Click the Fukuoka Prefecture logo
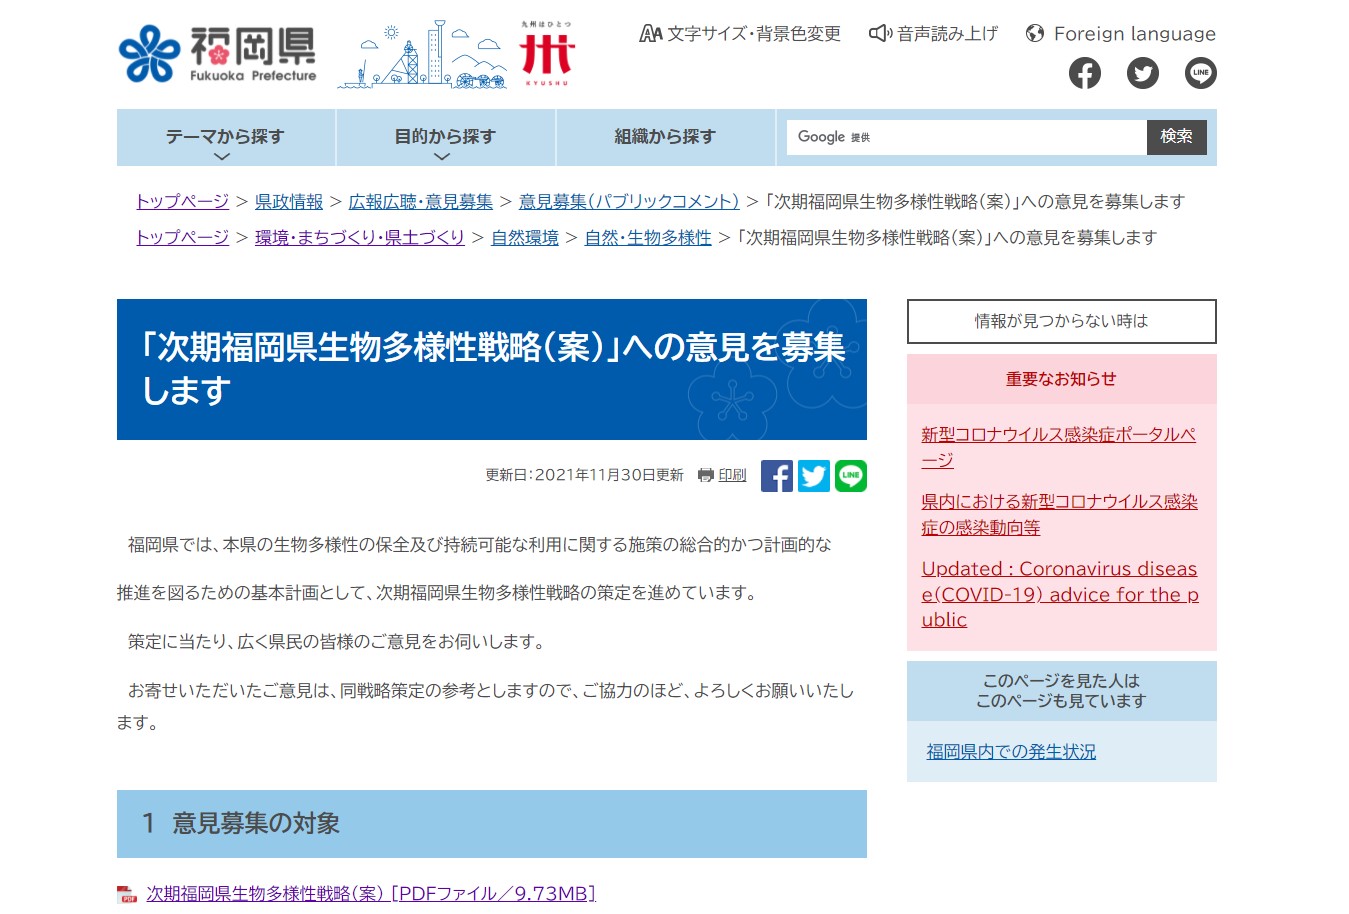 (217, 54)
